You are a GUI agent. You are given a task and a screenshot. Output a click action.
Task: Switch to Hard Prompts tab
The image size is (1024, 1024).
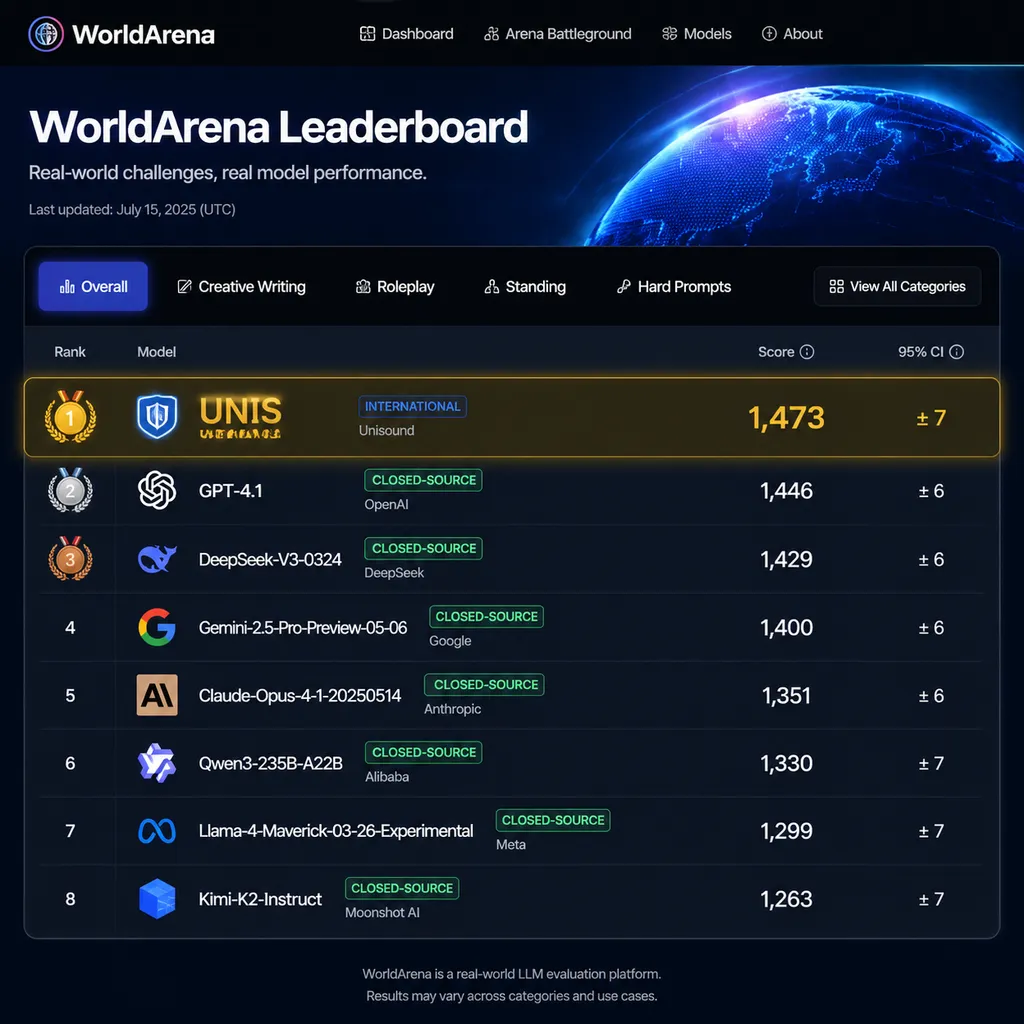point(674,287)
